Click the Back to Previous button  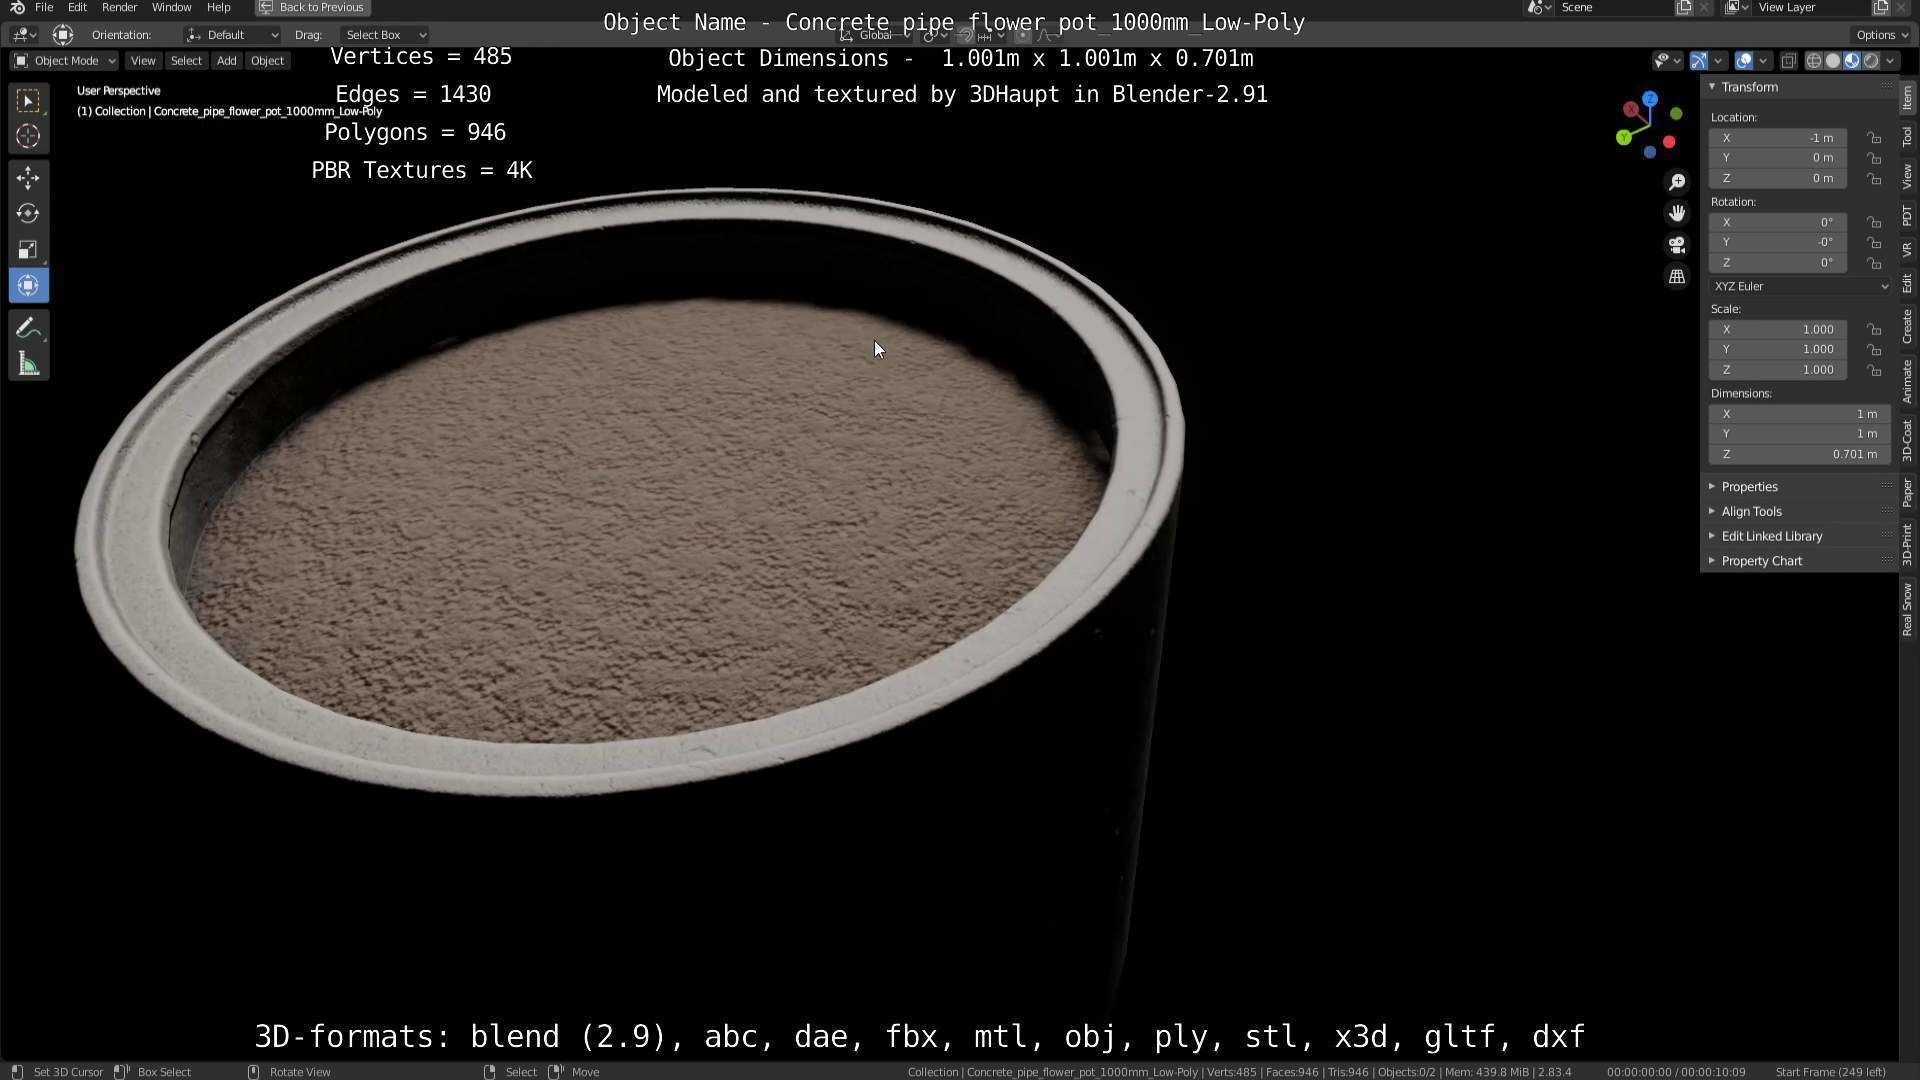tap(312, 7)
